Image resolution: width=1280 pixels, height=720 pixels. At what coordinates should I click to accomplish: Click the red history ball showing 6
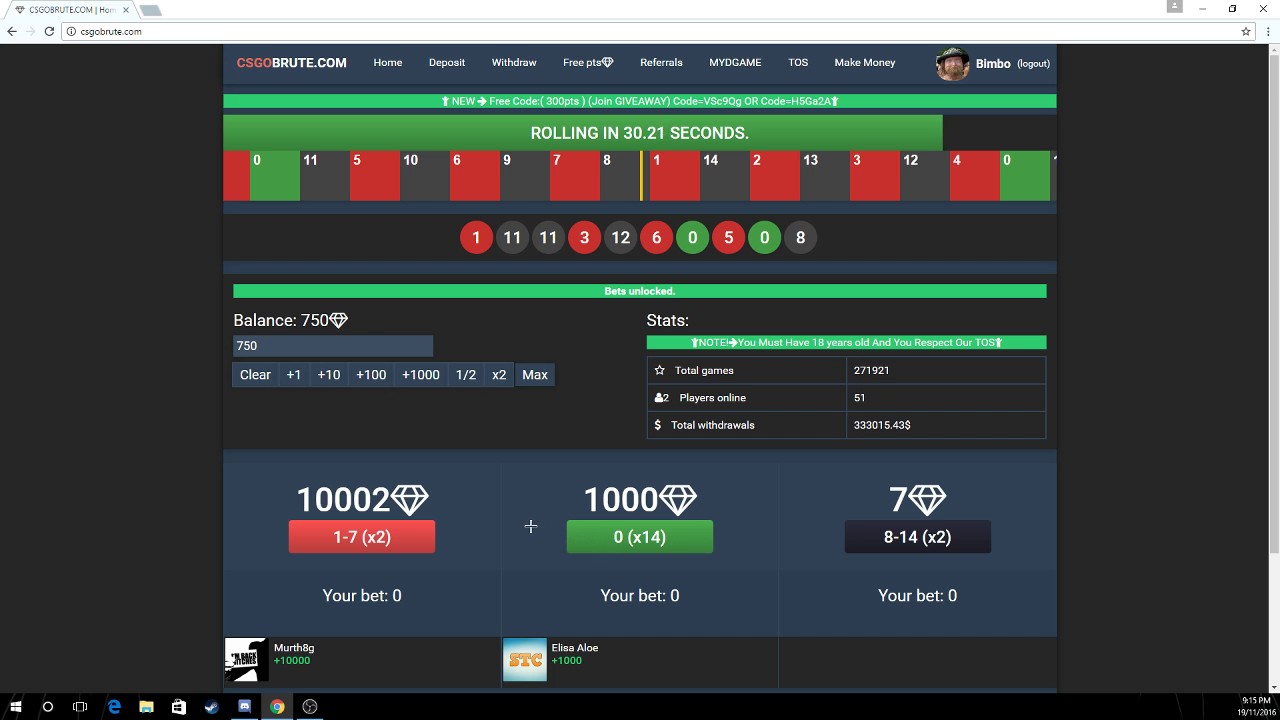[656, 237]
